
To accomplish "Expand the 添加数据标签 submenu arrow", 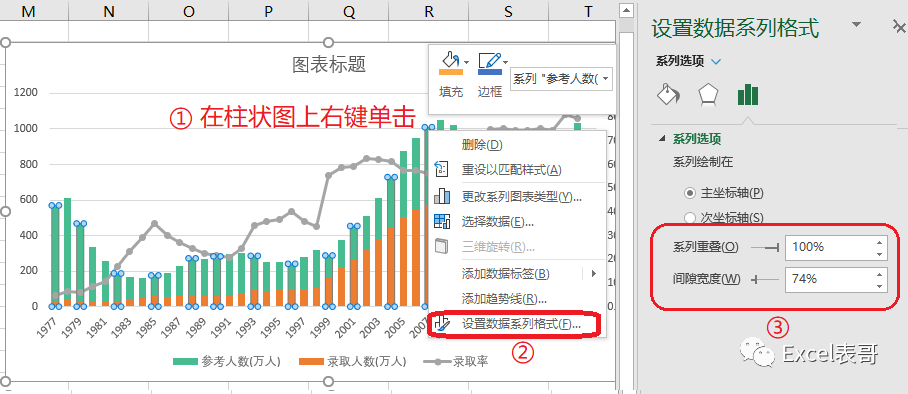I will tap(594, 273).
